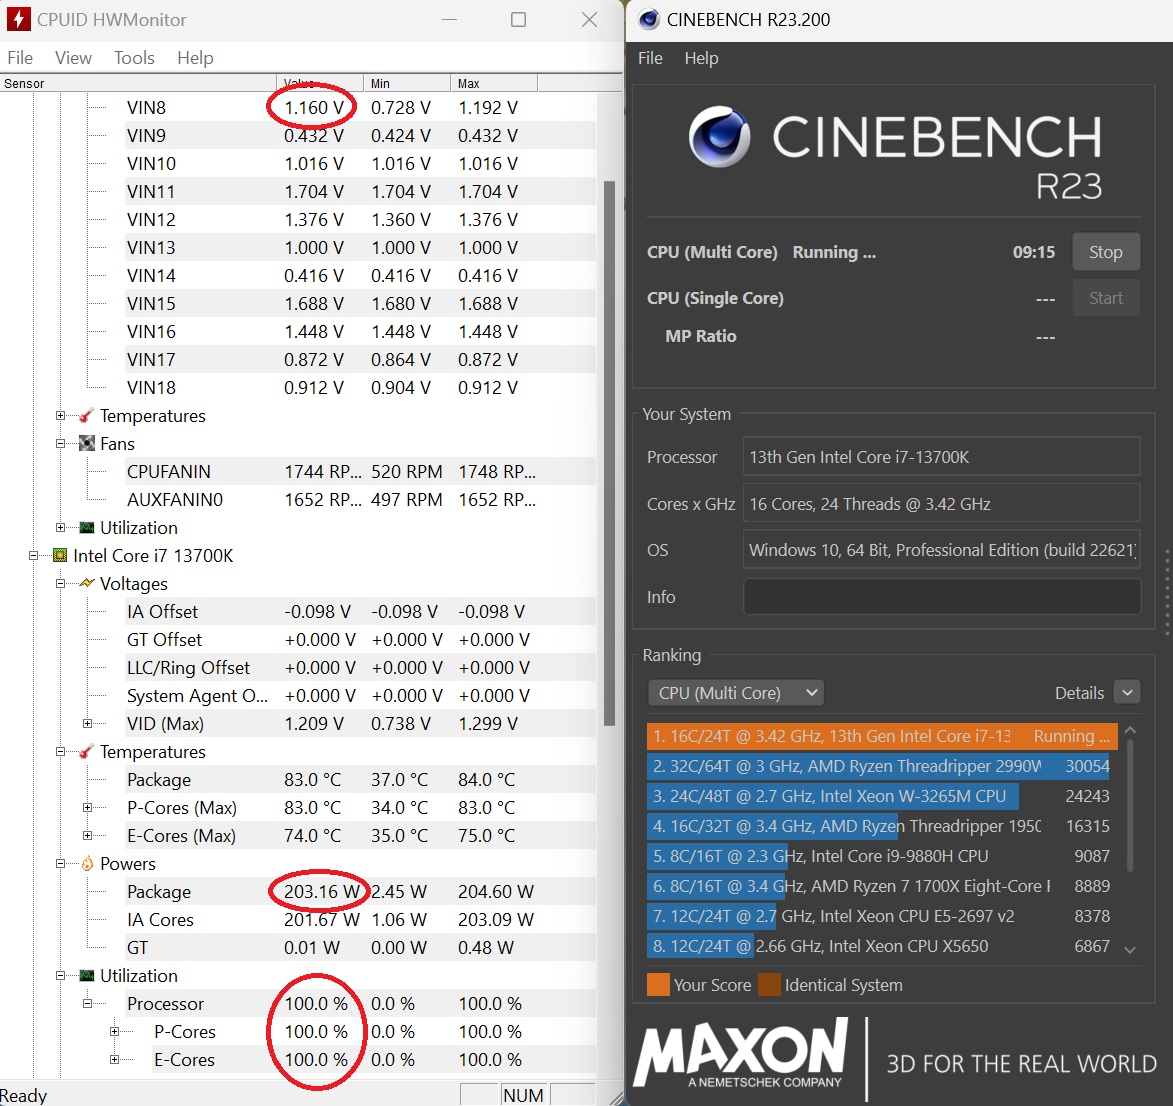Collapse the Powers node

click(x=61, y=864)
